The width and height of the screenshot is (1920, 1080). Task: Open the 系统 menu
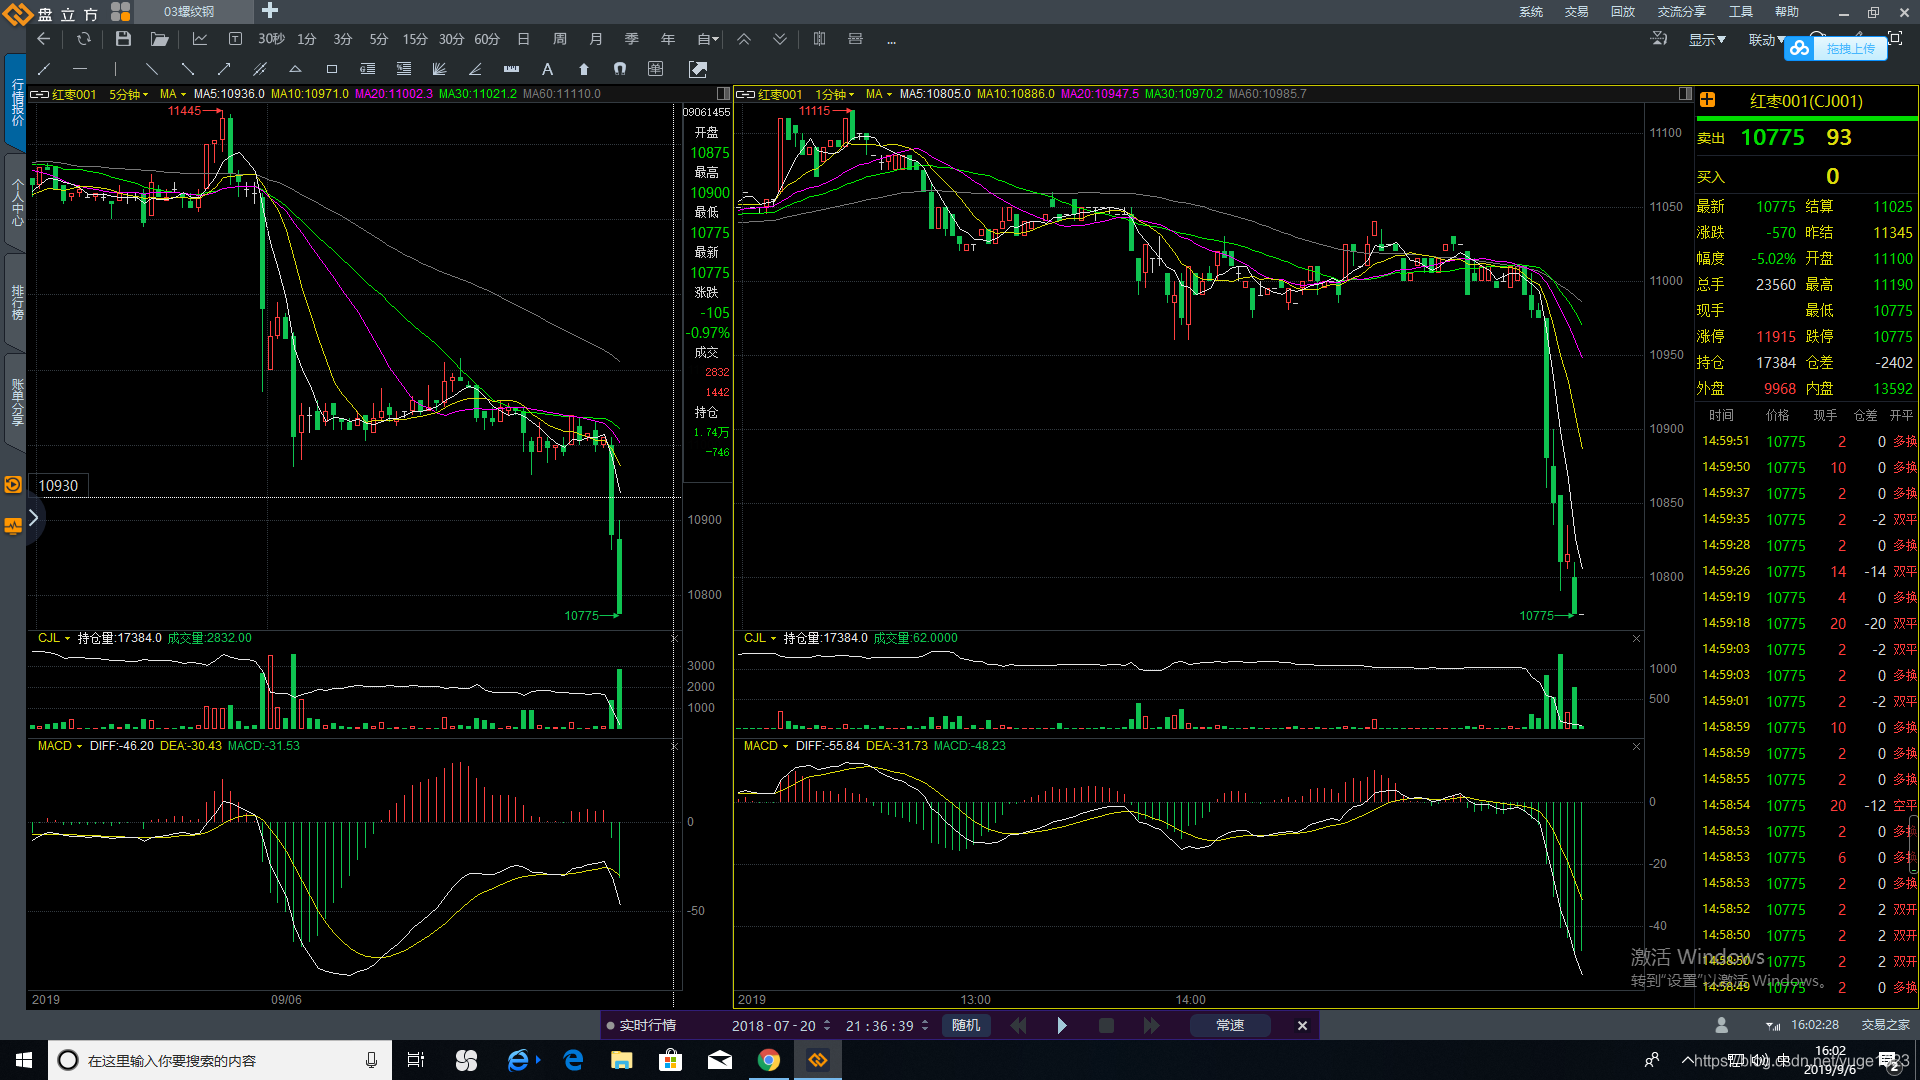pos(1531,12)
